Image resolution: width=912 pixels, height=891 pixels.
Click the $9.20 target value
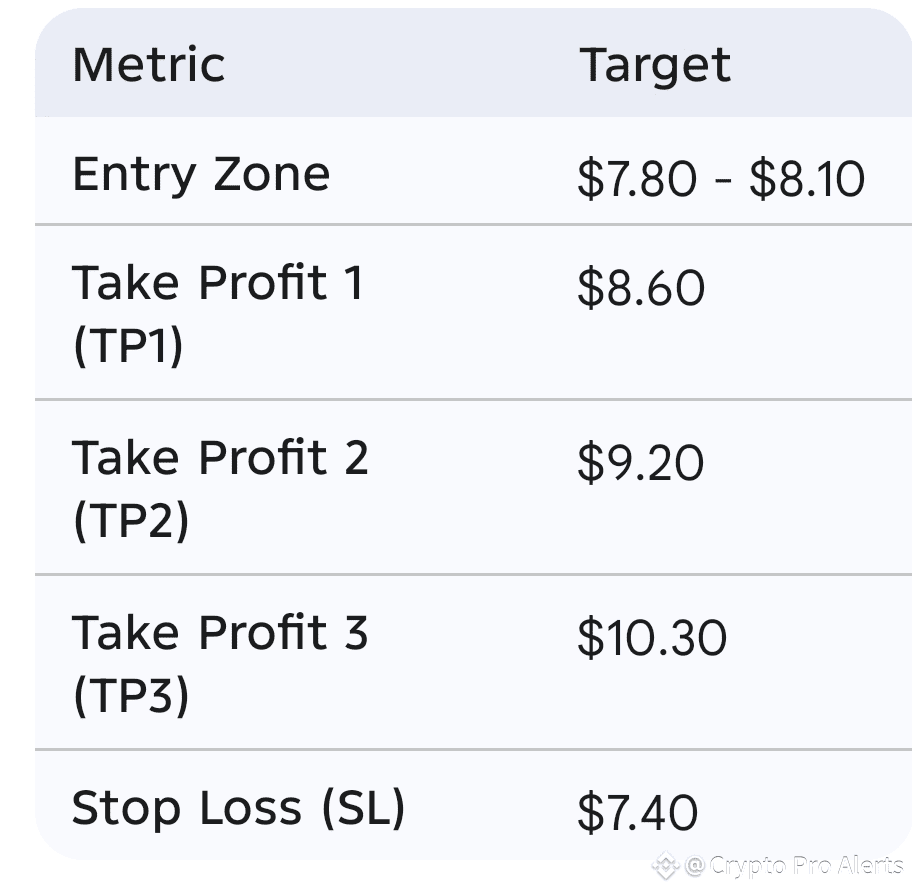coord(640,464)
